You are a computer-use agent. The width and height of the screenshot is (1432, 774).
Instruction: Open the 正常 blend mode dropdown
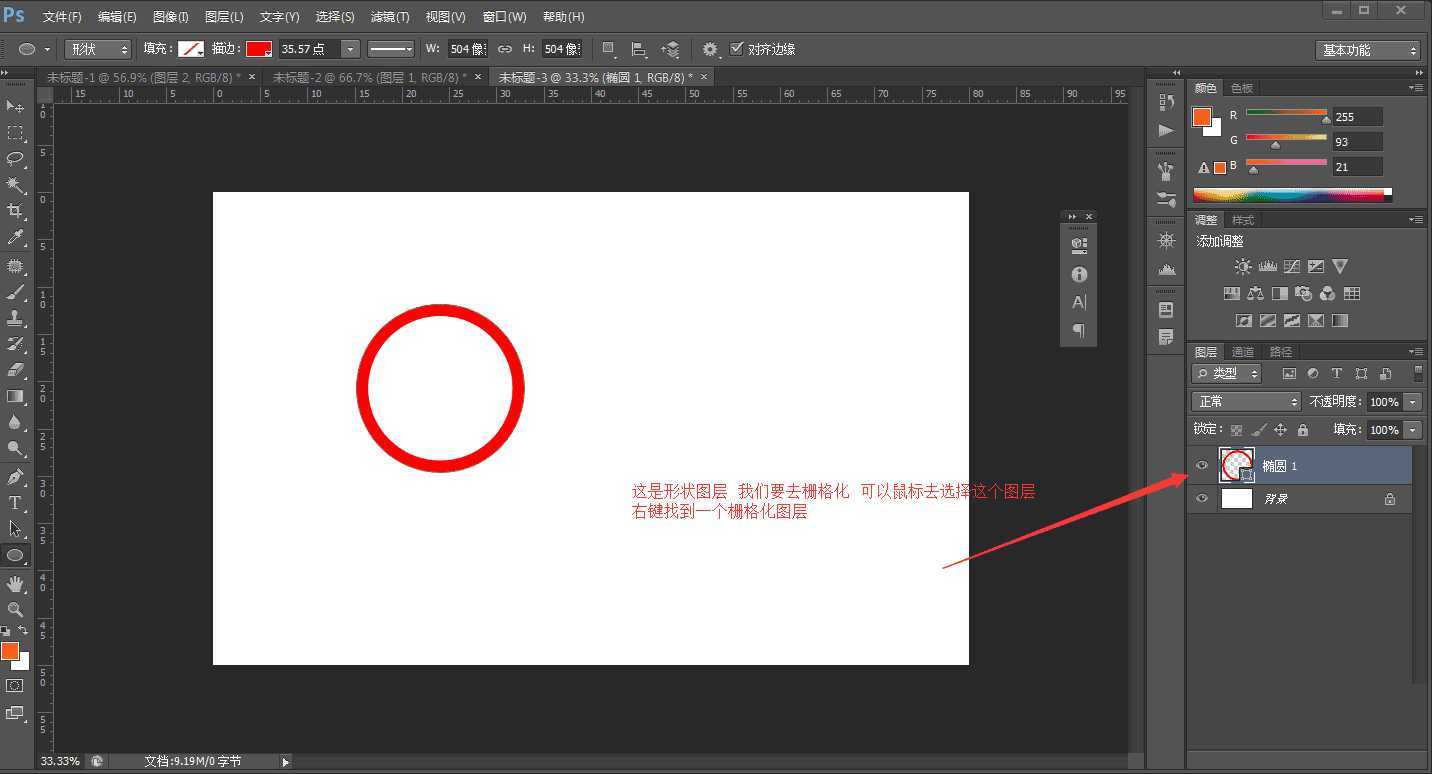pyautogui.click(x=1245, y=401)
